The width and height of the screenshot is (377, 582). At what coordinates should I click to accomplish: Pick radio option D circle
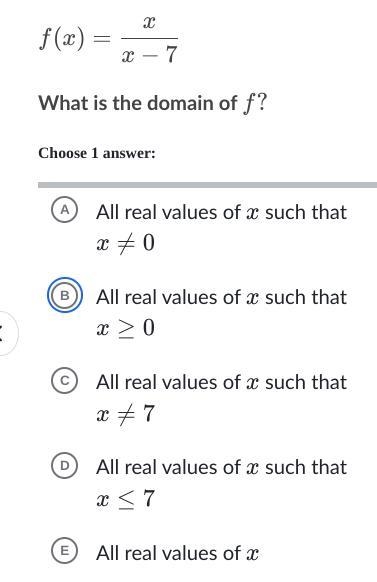click(x=64, y=465)
